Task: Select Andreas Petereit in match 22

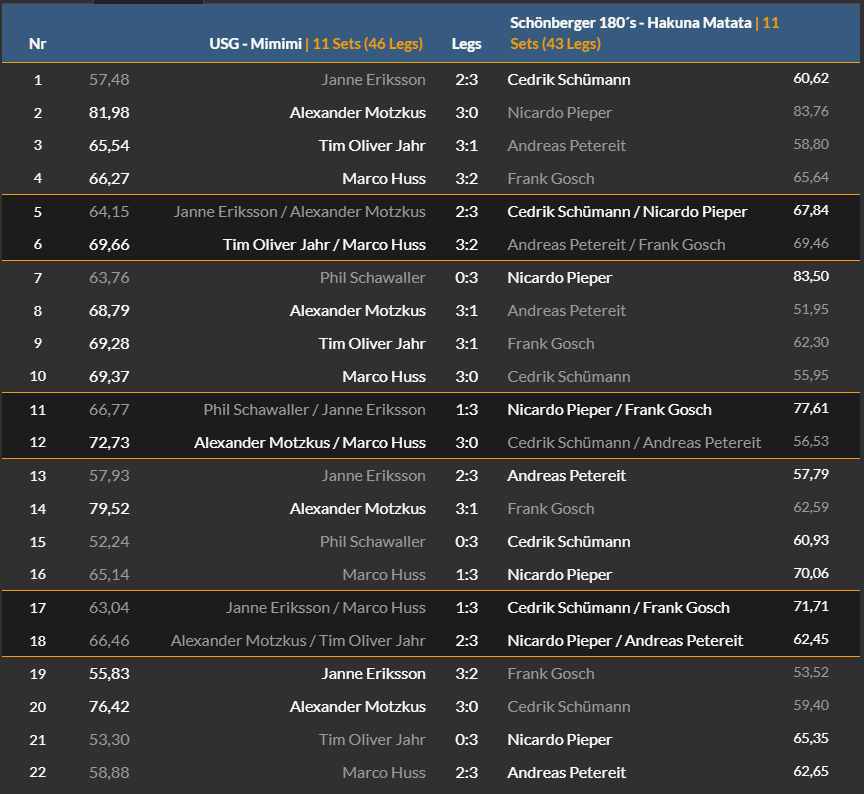Action: 566,773
